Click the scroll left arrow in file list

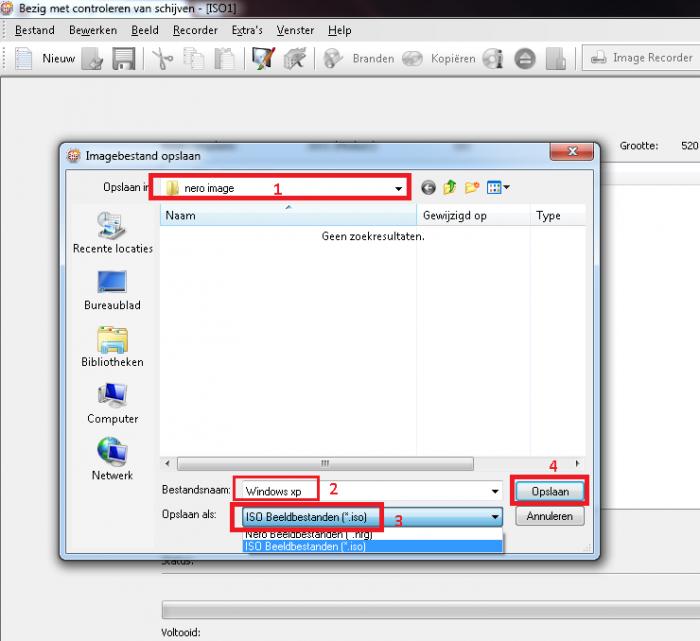pyautogui.click(x=167, y=463)
